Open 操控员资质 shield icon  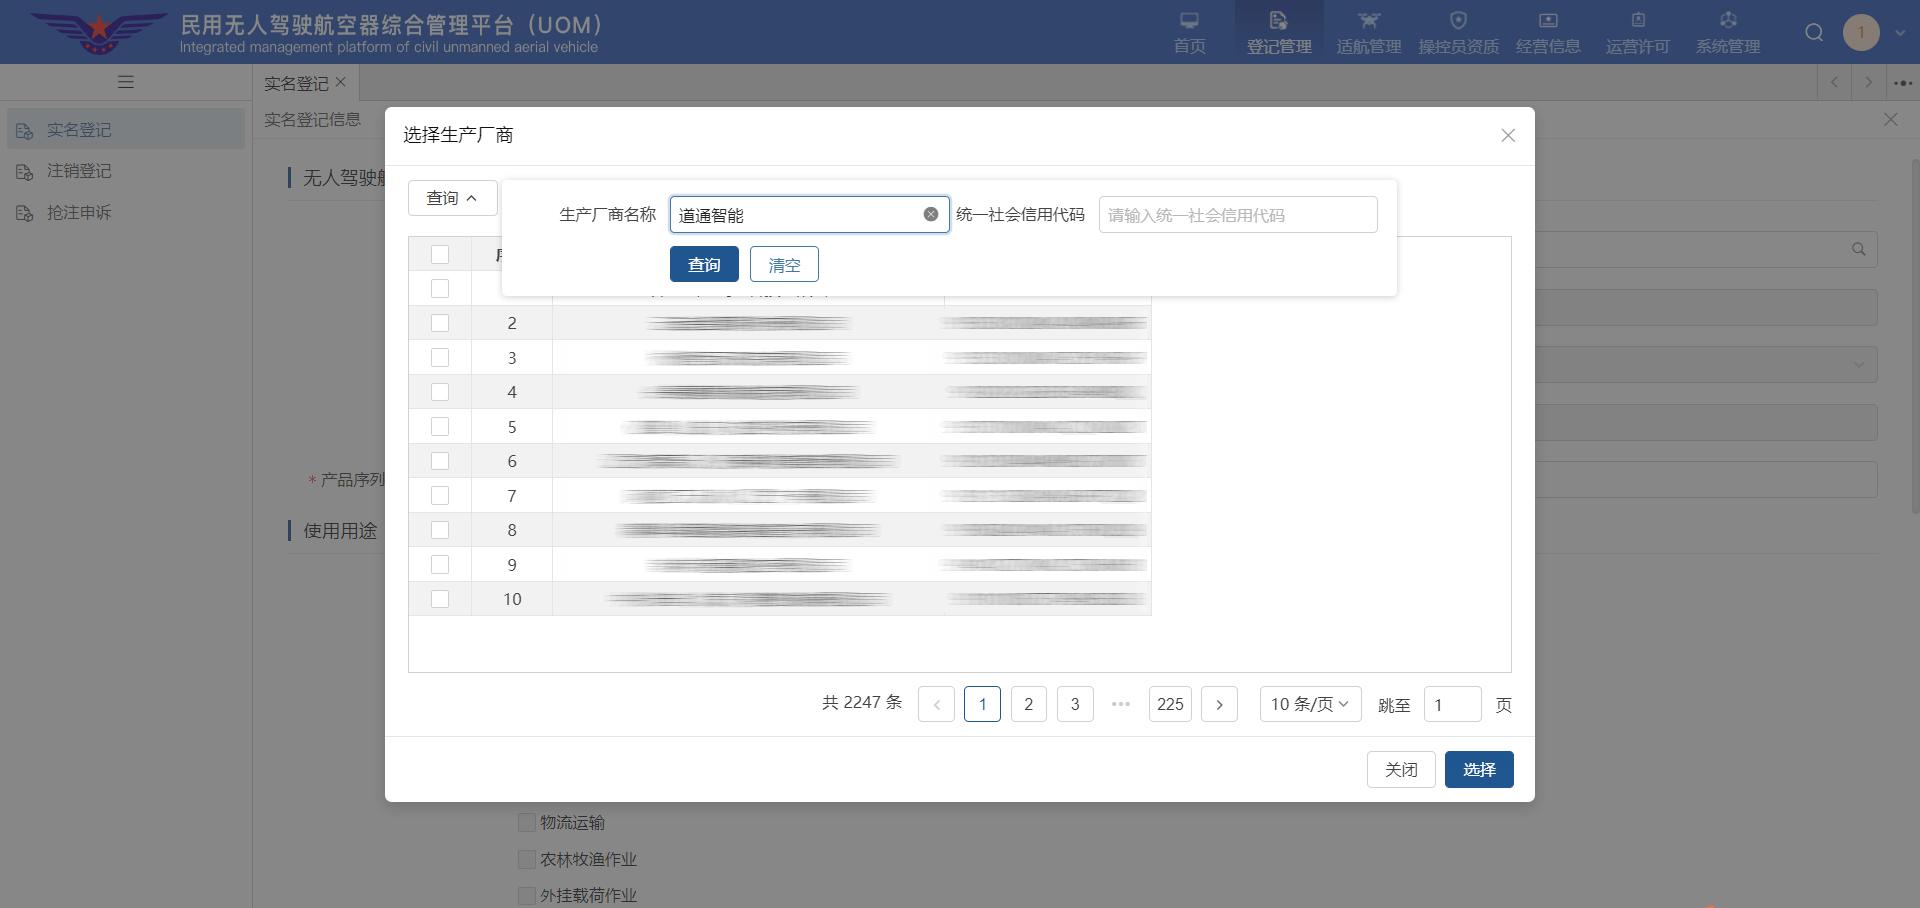1458,22
